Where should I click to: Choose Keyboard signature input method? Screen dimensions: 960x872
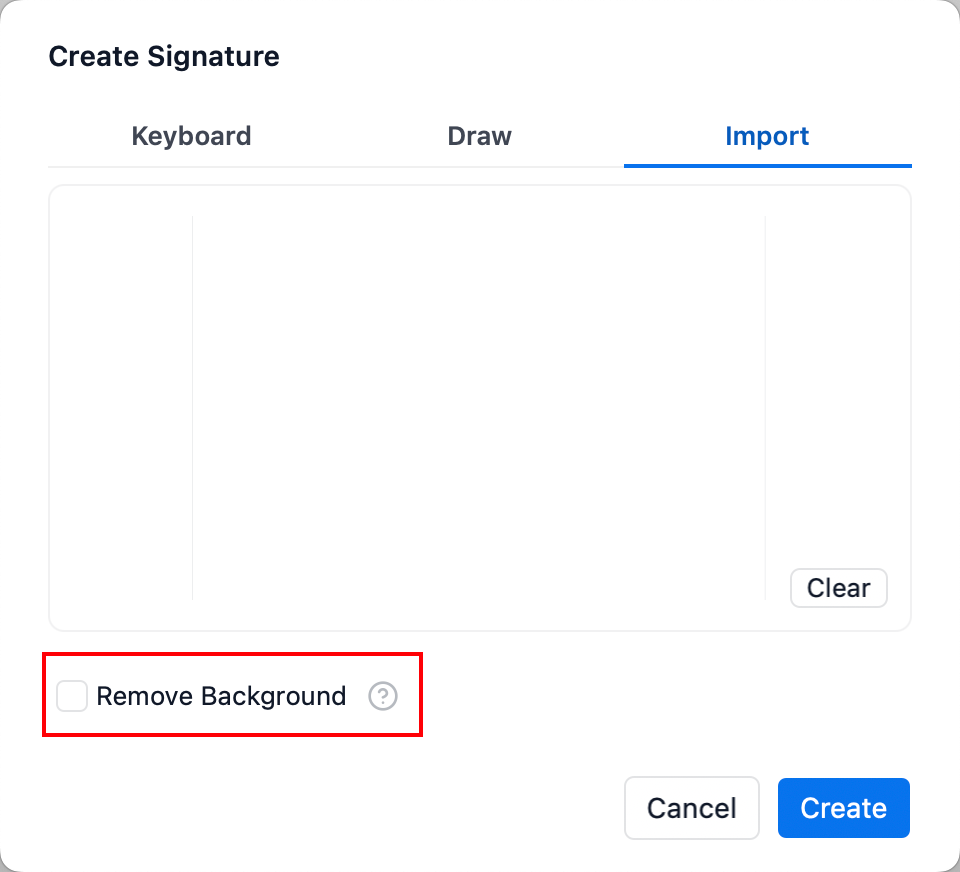coord(191,136)
